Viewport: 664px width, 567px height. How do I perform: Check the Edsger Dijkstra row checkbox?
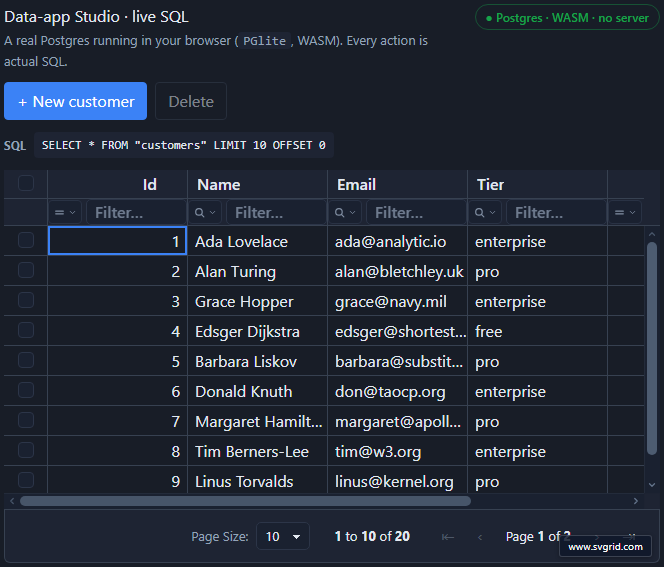[x=26, y=330]
